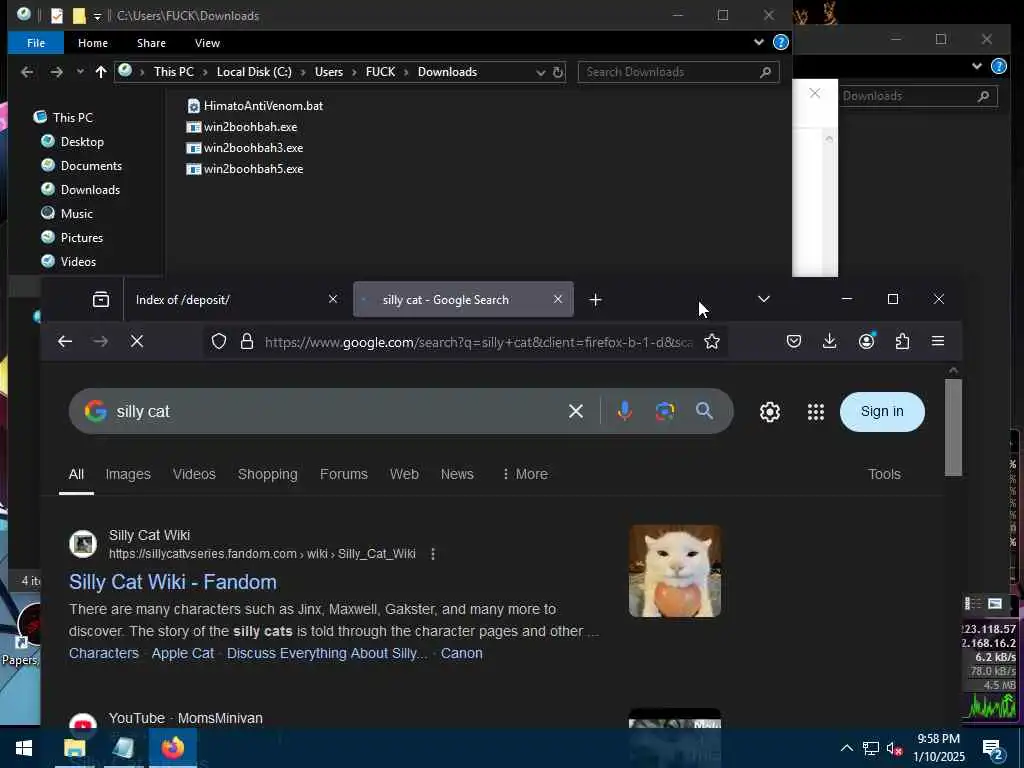1024x768 pixels.
Task: Select HimatoAntiVenom.bat file
Action: 255,106
